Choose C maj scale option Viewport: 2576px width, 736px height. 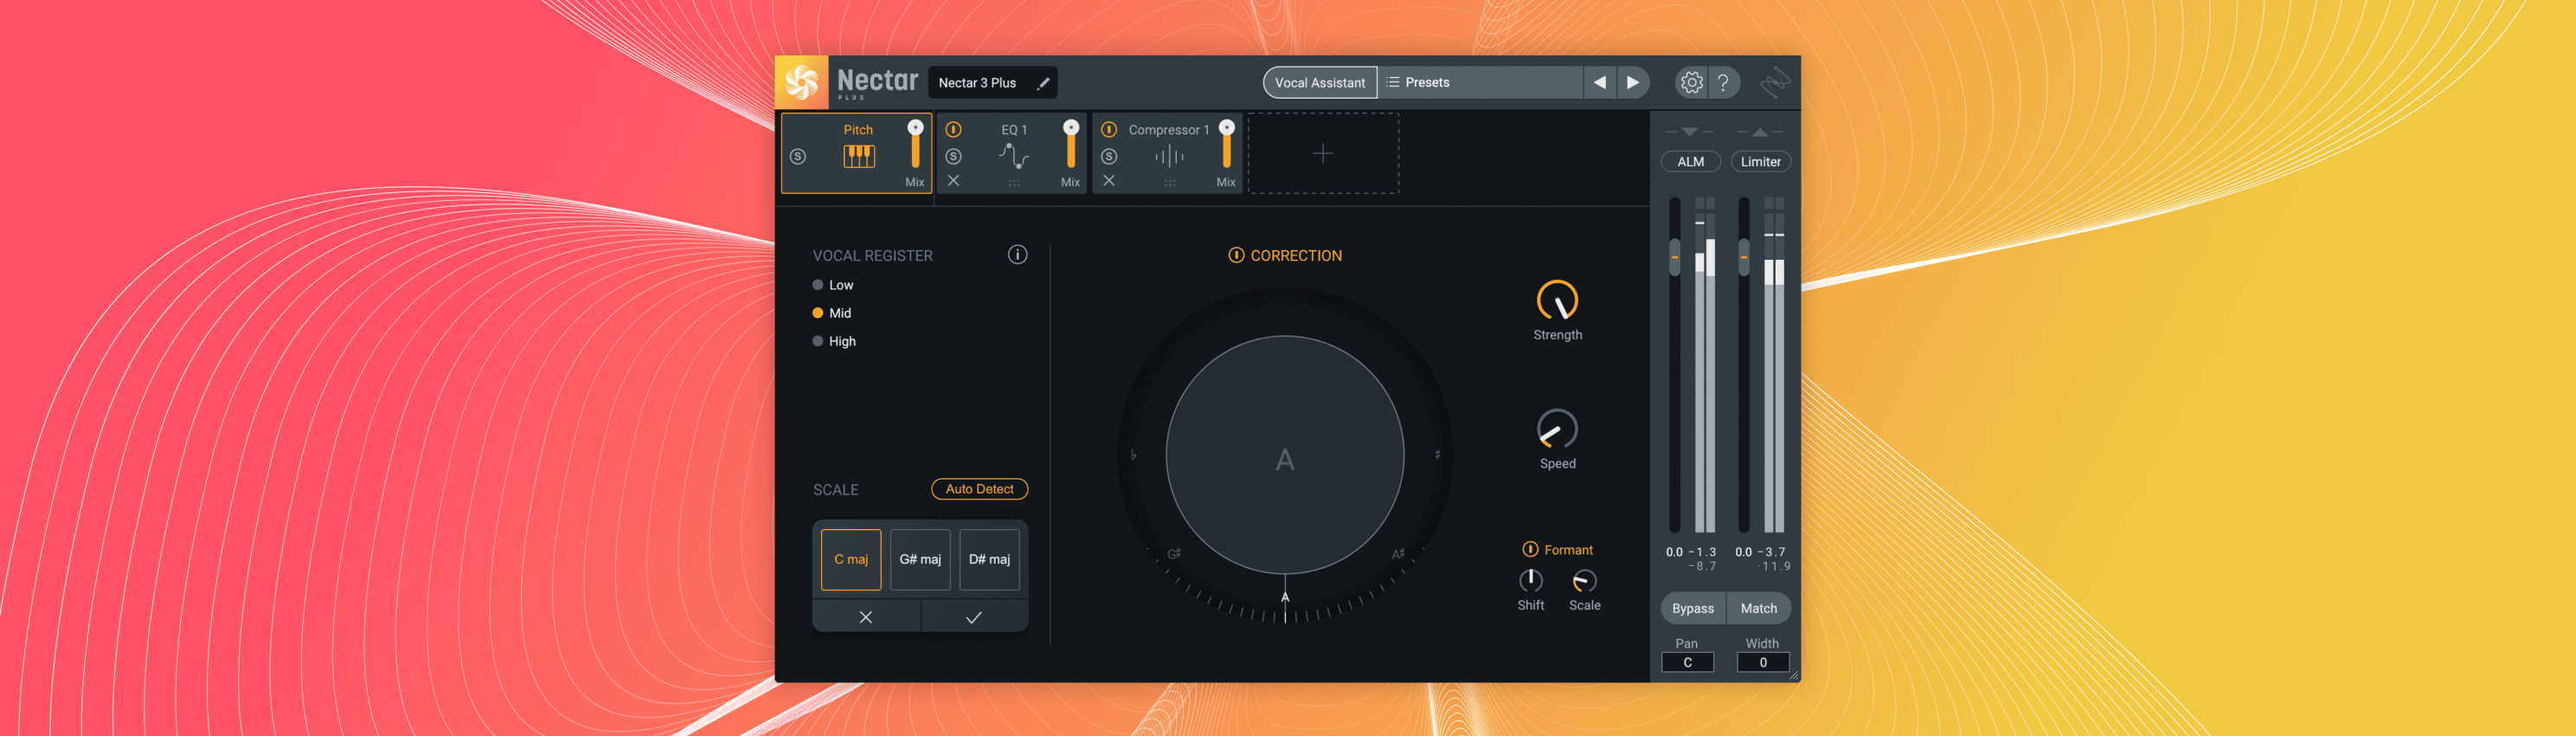pyautogui.click(x=851, y=559)
